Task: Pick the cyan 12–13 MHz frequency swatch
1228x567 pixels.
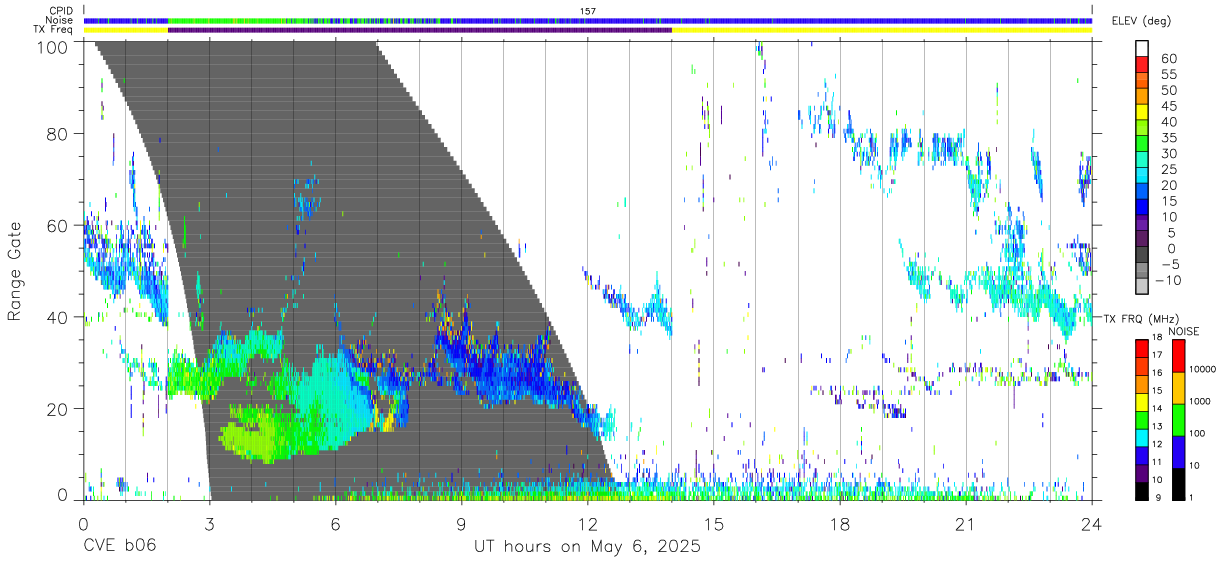Action: click(1141, 437)
